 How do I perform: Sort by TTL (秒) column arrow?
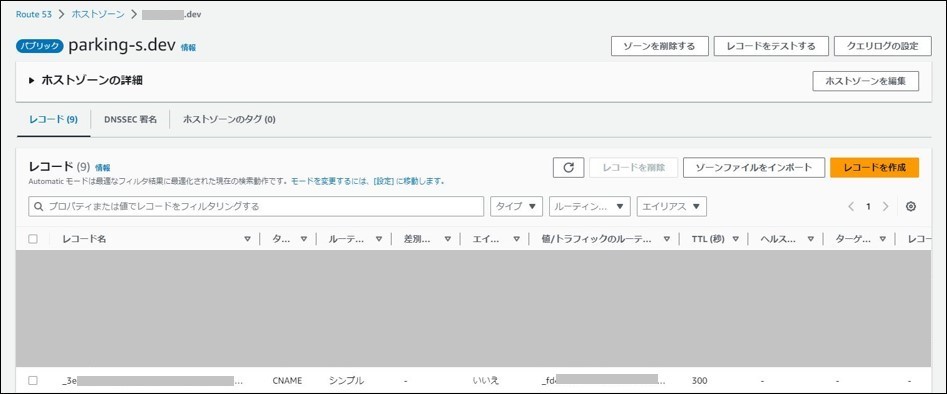click(x=736, y=239)
